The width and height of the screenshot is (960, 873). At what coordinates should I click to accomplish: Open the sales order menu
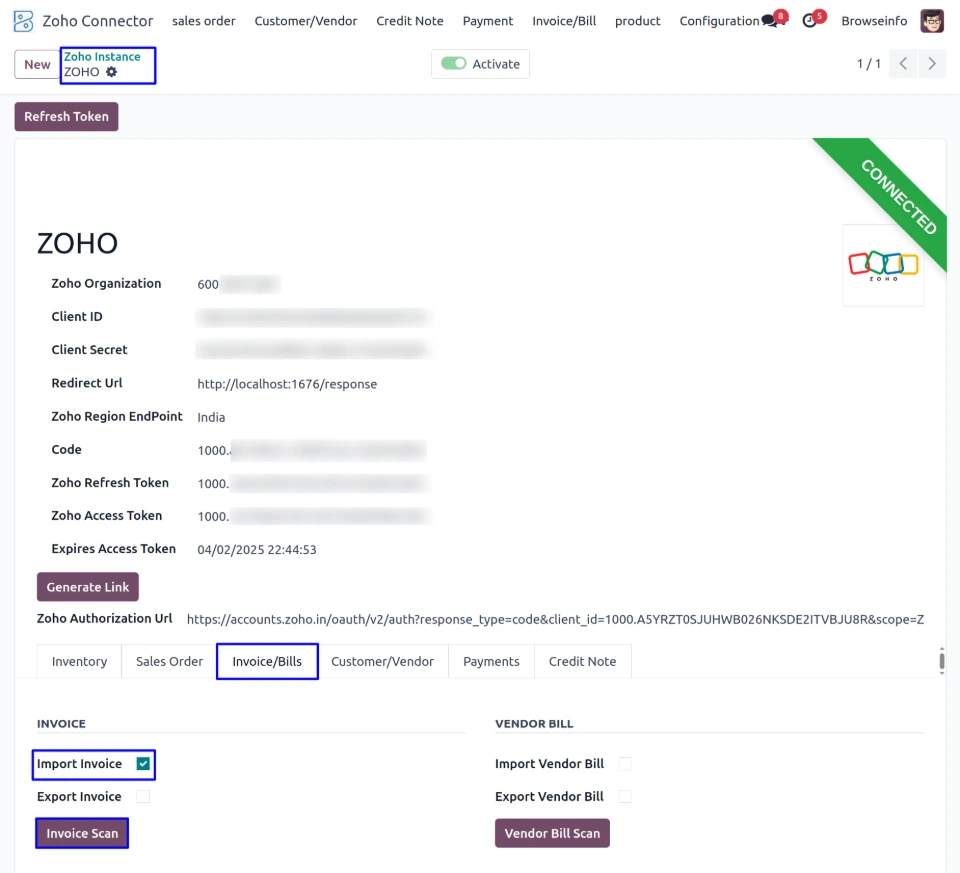[204, 21]
